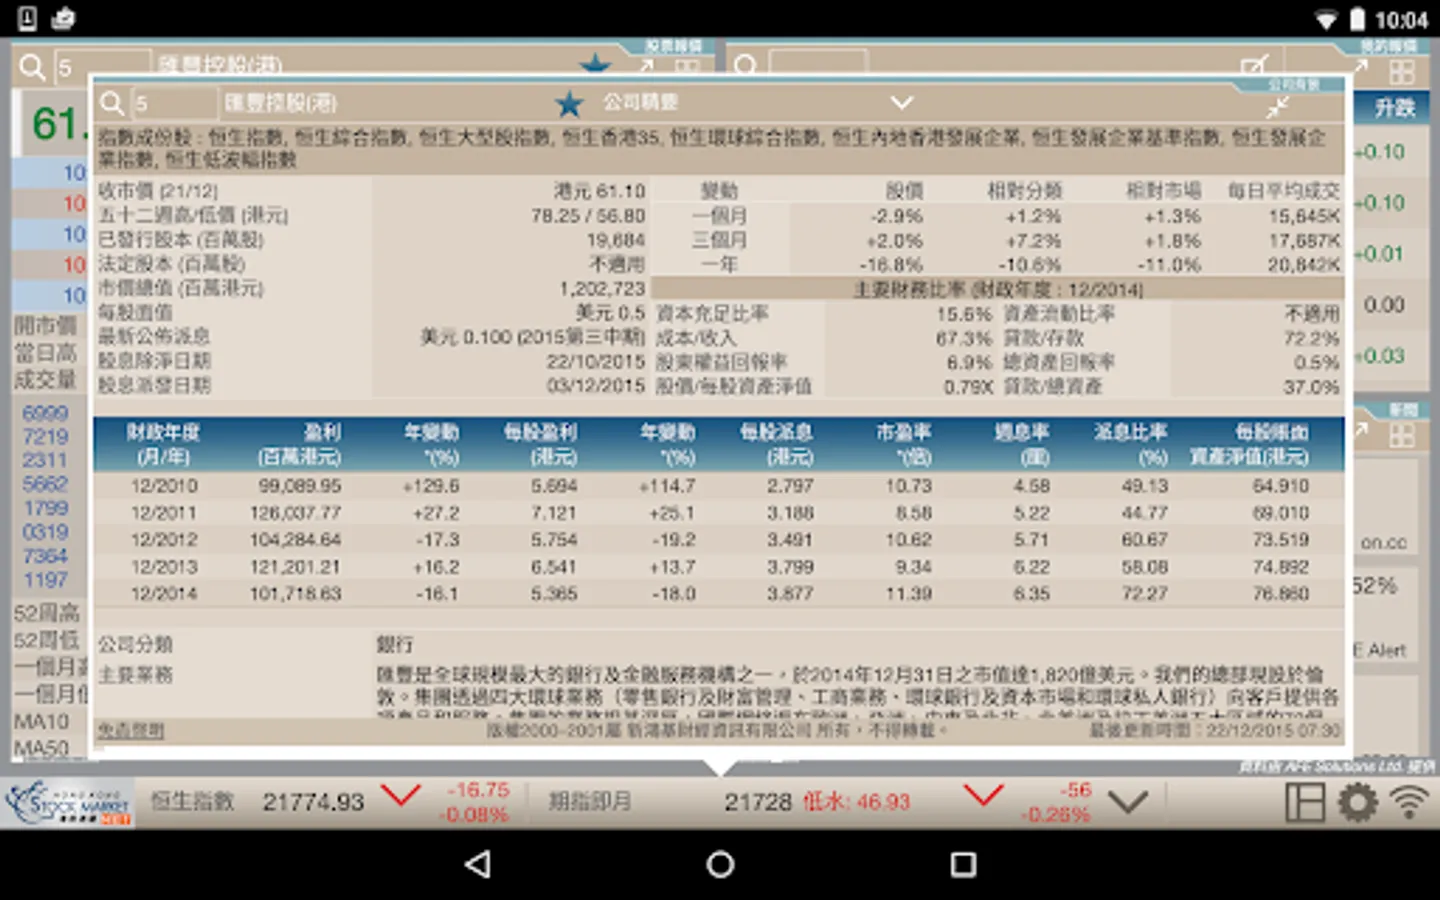The width and height of the screenshot is (1440, 900).
Task: Open grid icon at top right panel
Action: 1401,71
